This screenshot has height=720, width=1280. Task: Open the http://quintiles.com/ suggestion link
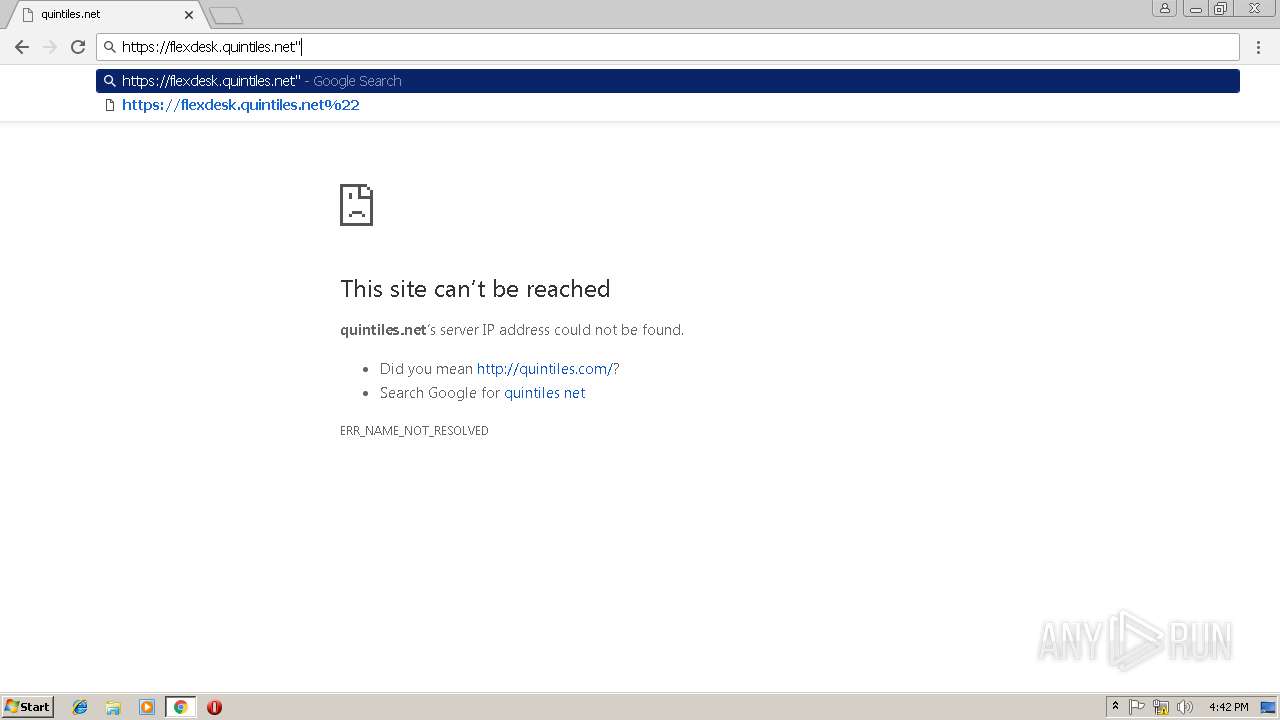coord(544,369)
